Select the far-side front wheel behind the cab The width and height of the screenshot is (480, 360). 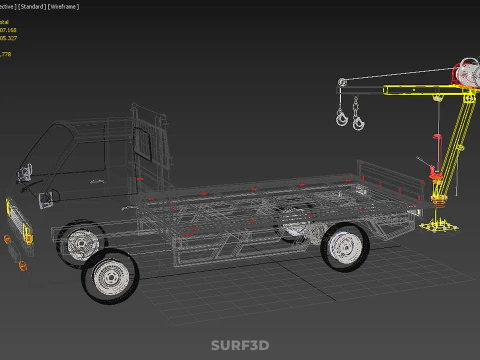coord(81,244)
